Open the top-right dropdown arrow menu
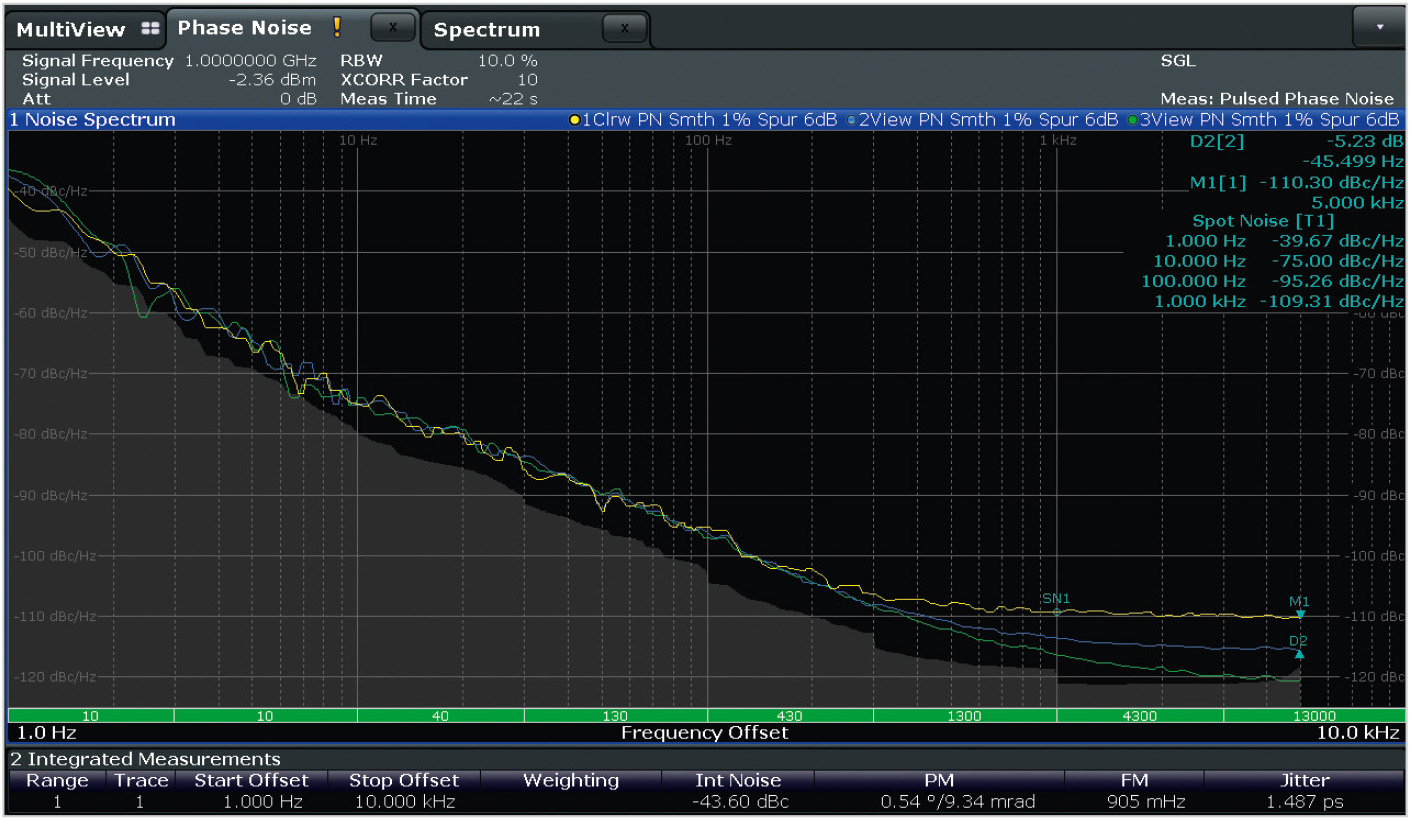This screenshot has height=820, width=1410. [1379, 27]
